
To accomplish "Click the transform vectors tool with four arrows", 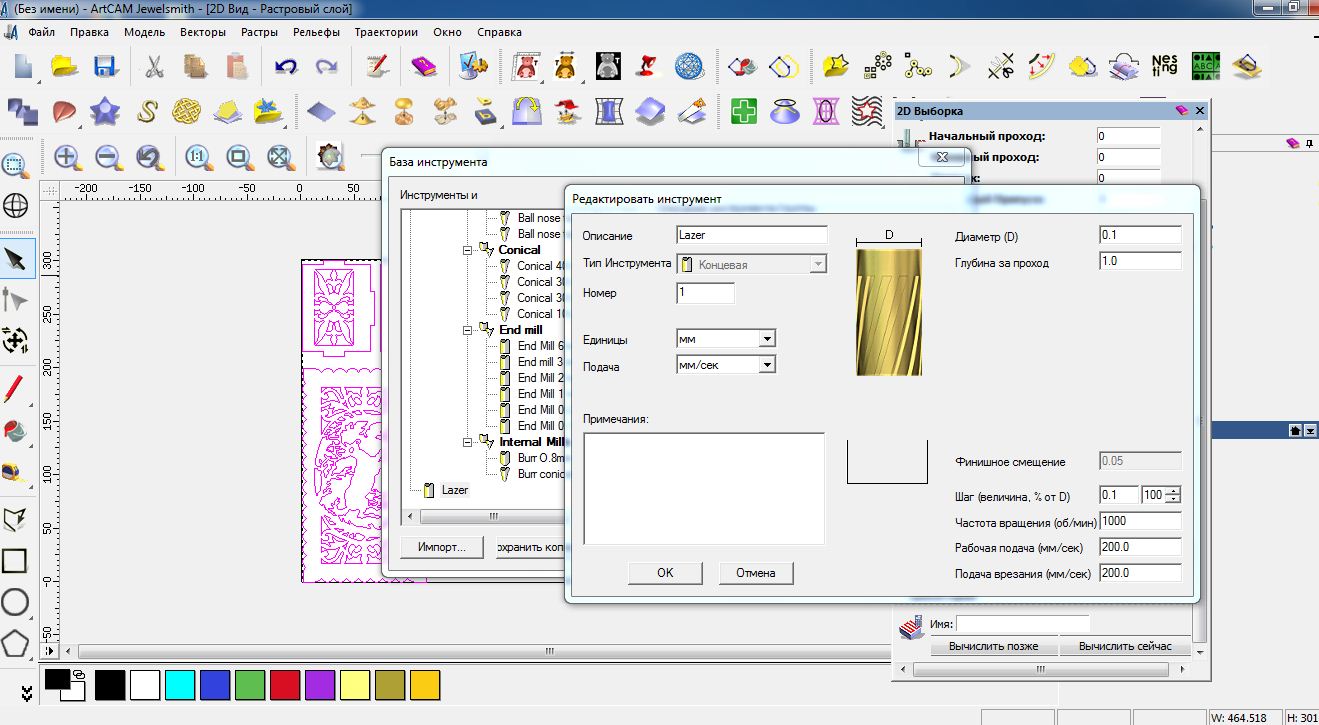I will tap(15, 340).
